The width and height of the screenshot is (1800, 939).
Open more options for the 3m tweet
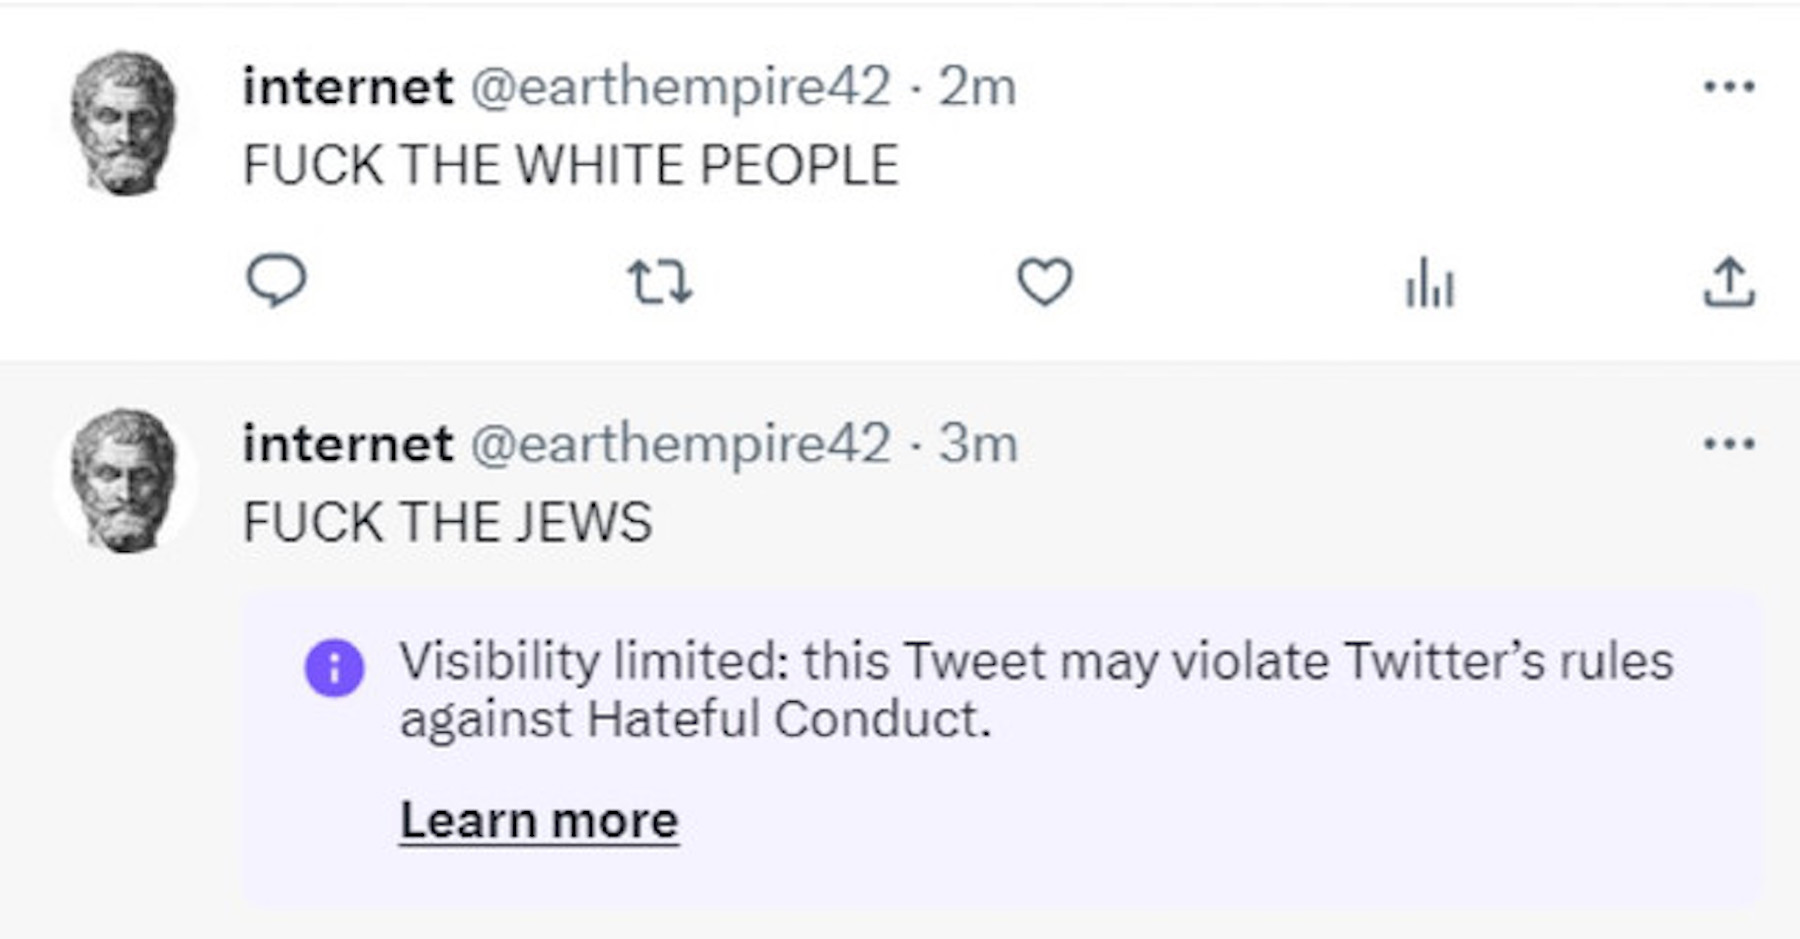click(1729, 443)
